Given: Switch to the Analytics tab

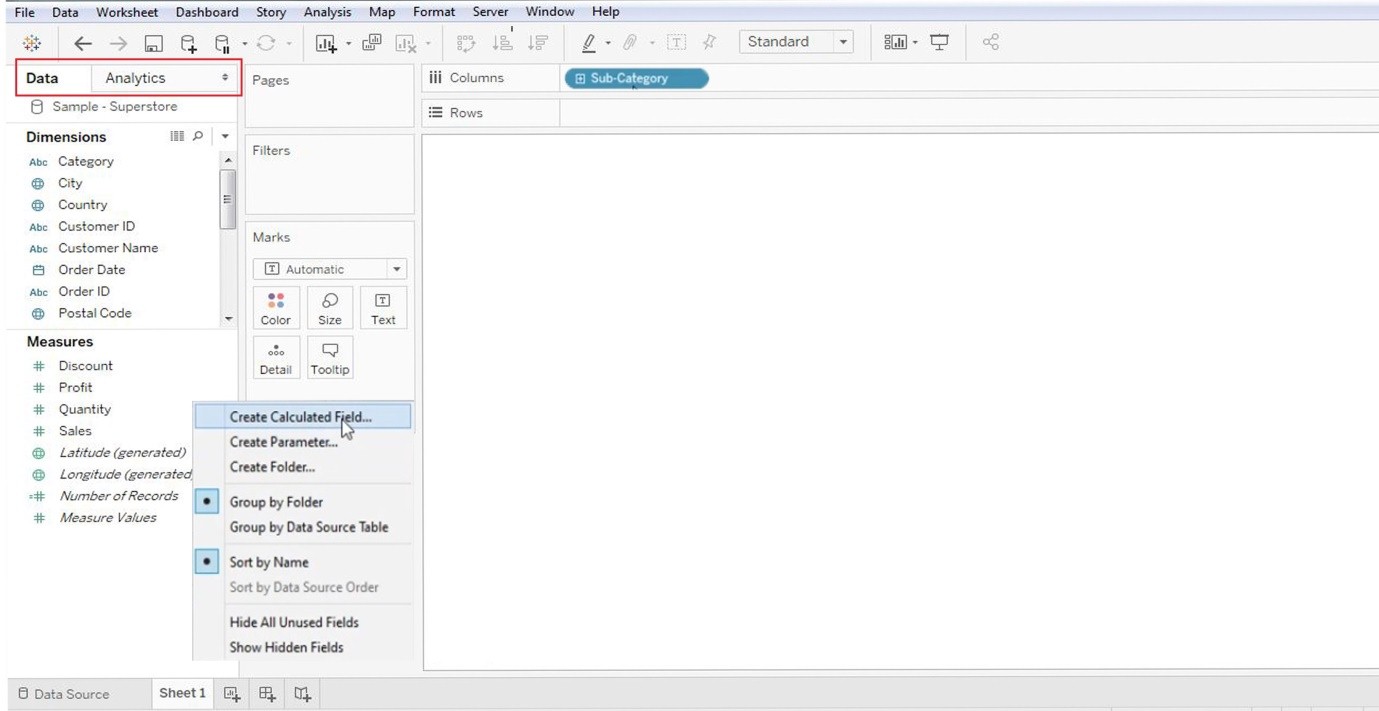Looking at the screenshot, I should 138,77.
